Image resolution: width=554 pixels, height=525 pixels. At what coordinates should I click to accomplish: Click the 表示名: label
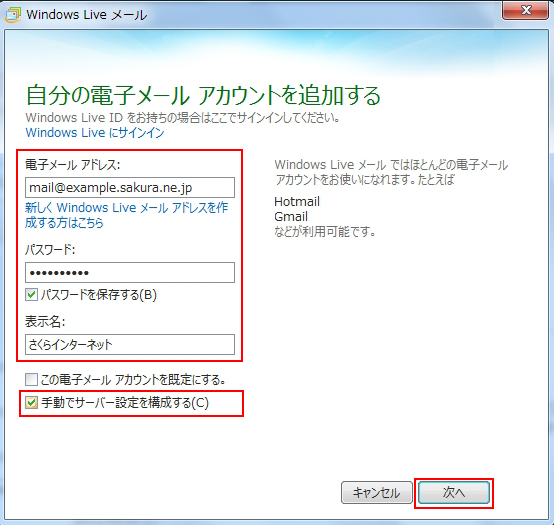[x=45, y=322]
